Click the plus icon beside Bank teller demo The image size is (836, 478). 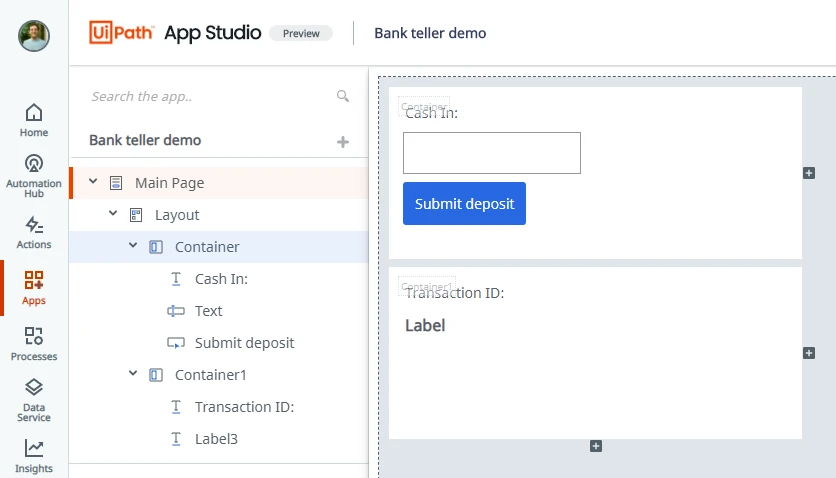click(x=343, y=142)
